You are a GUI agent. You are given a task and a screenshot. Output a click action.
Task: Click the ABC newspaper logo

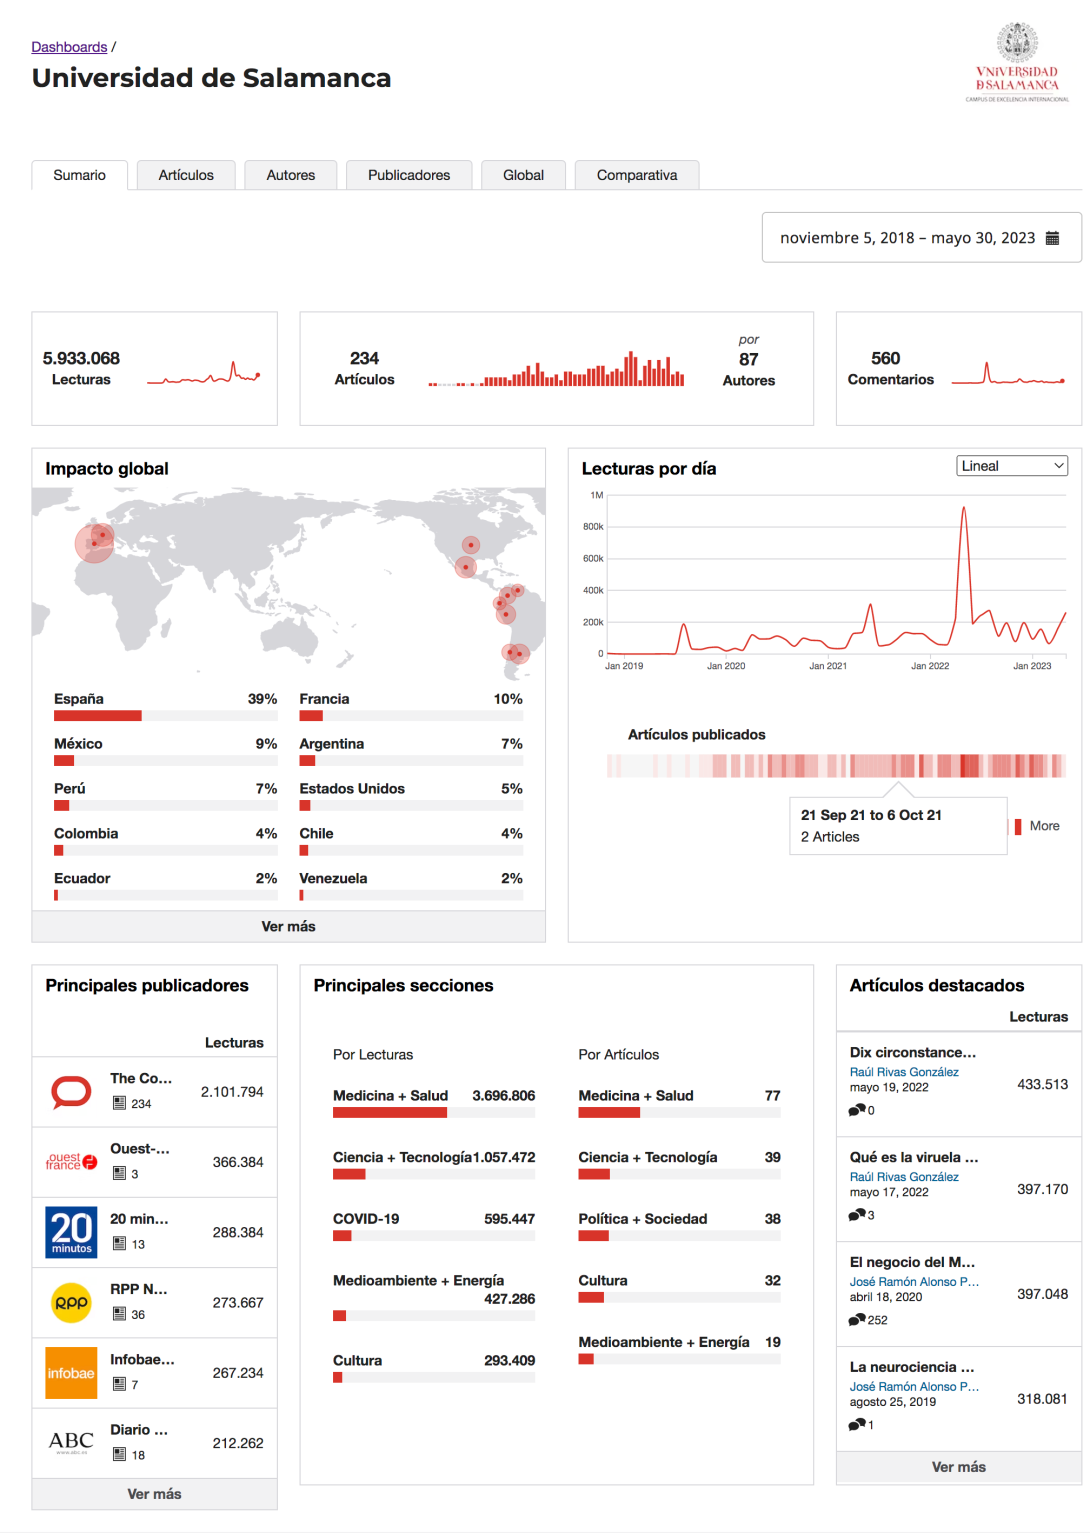[x=71, y=1443]
